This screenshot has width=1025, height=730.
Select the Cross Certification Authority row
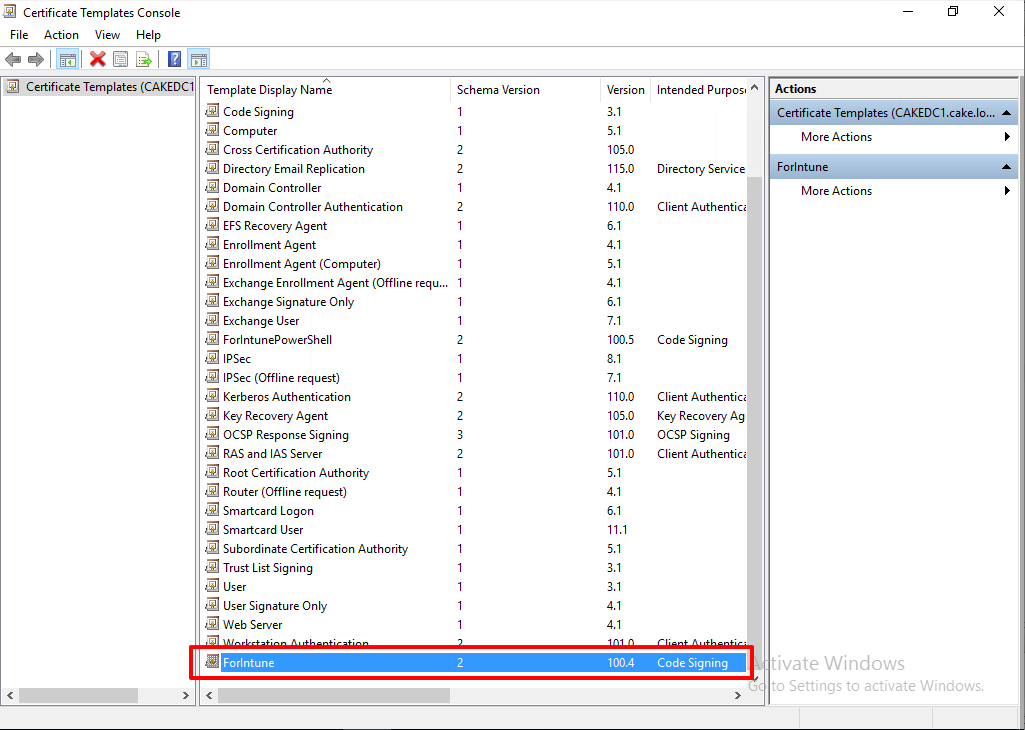(475, 150)
